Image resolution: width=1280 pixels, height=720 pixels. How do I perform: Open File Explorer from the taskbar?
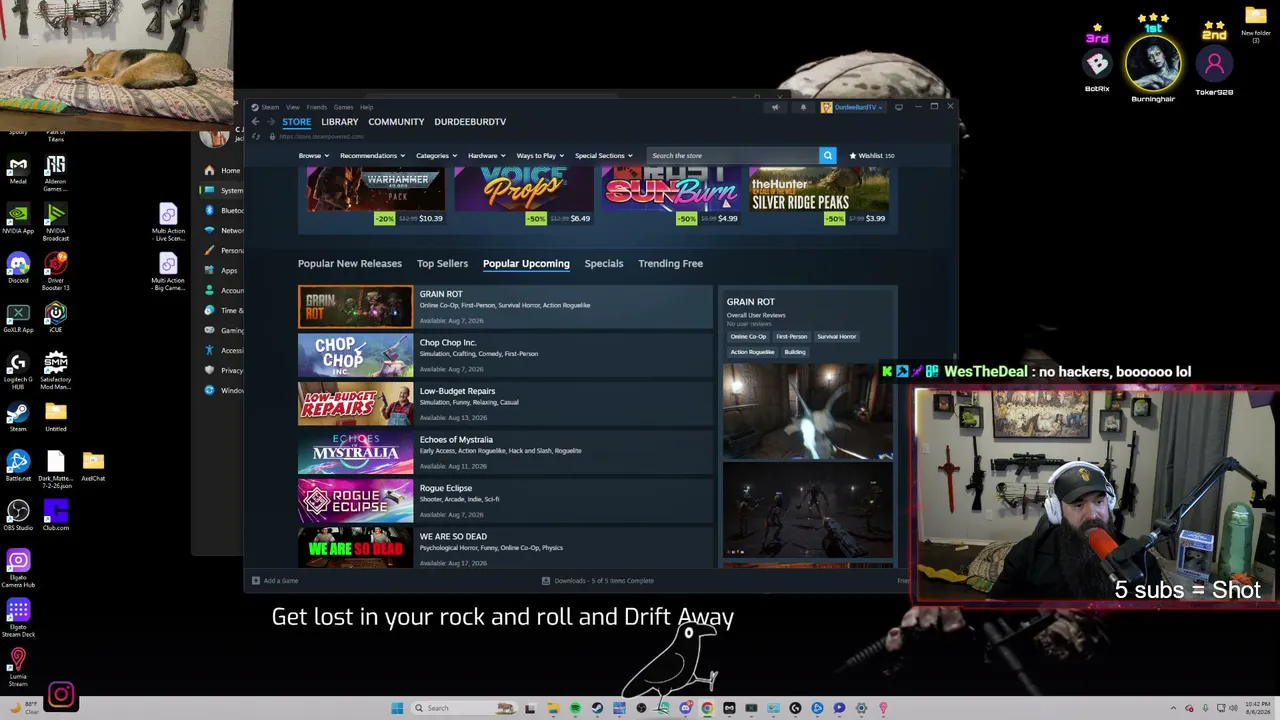[x=553, y=708]
